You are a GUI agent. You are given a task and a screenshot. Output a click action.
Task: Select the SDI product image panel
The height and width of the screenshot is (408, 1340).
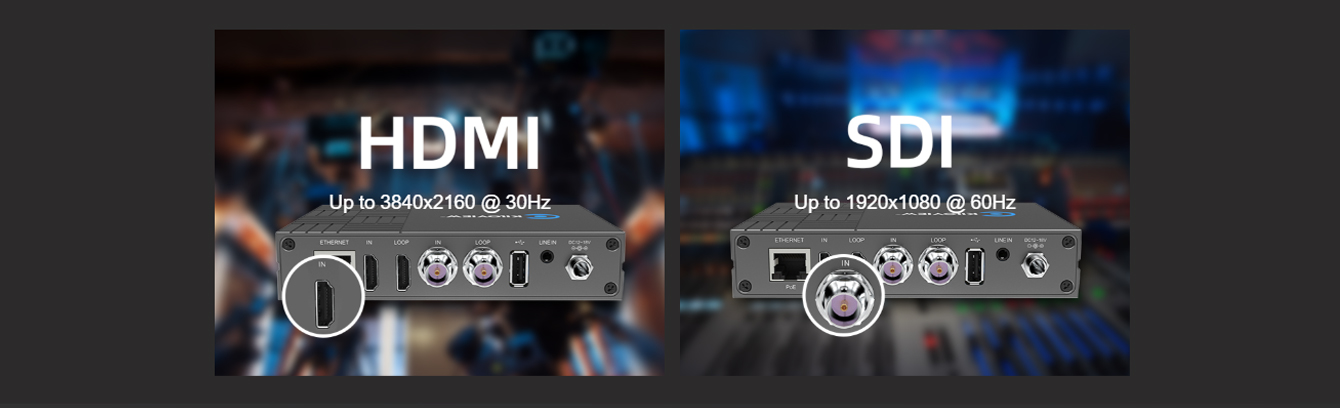tap(905, 203)
